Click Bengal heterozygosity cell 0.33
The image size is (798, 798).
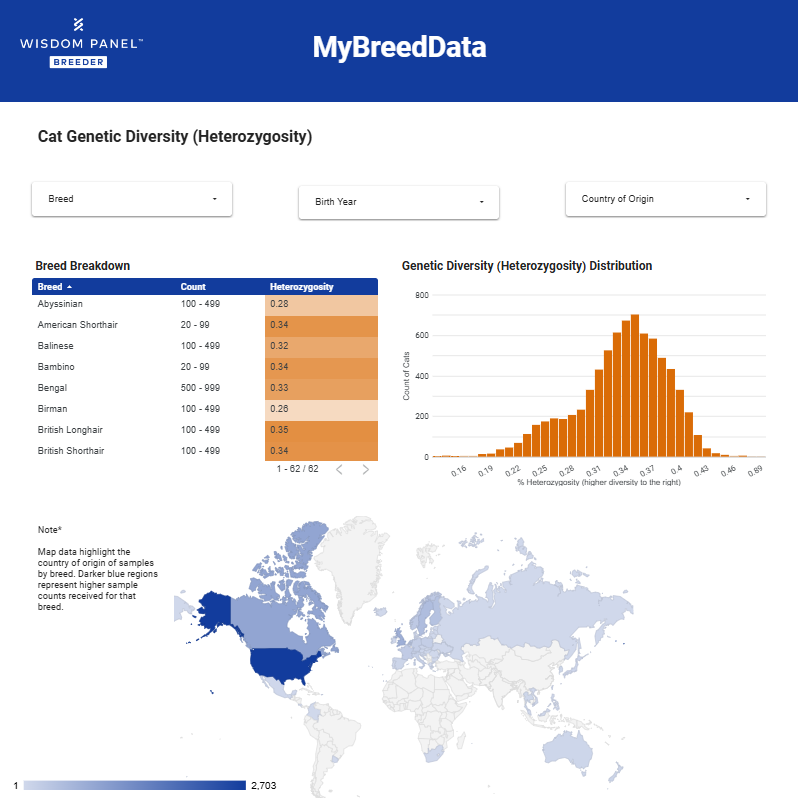321,389
